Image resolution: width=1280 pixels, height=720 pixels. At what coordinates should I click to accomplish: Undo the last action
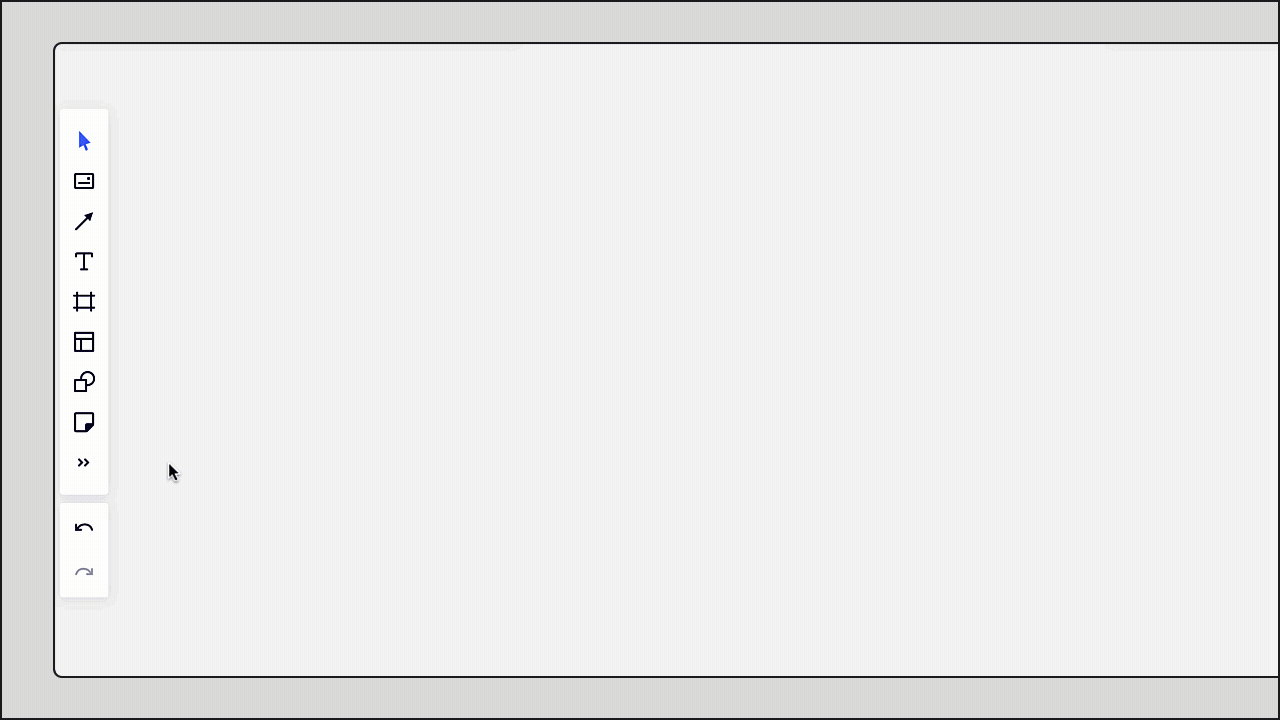(84, 528)
